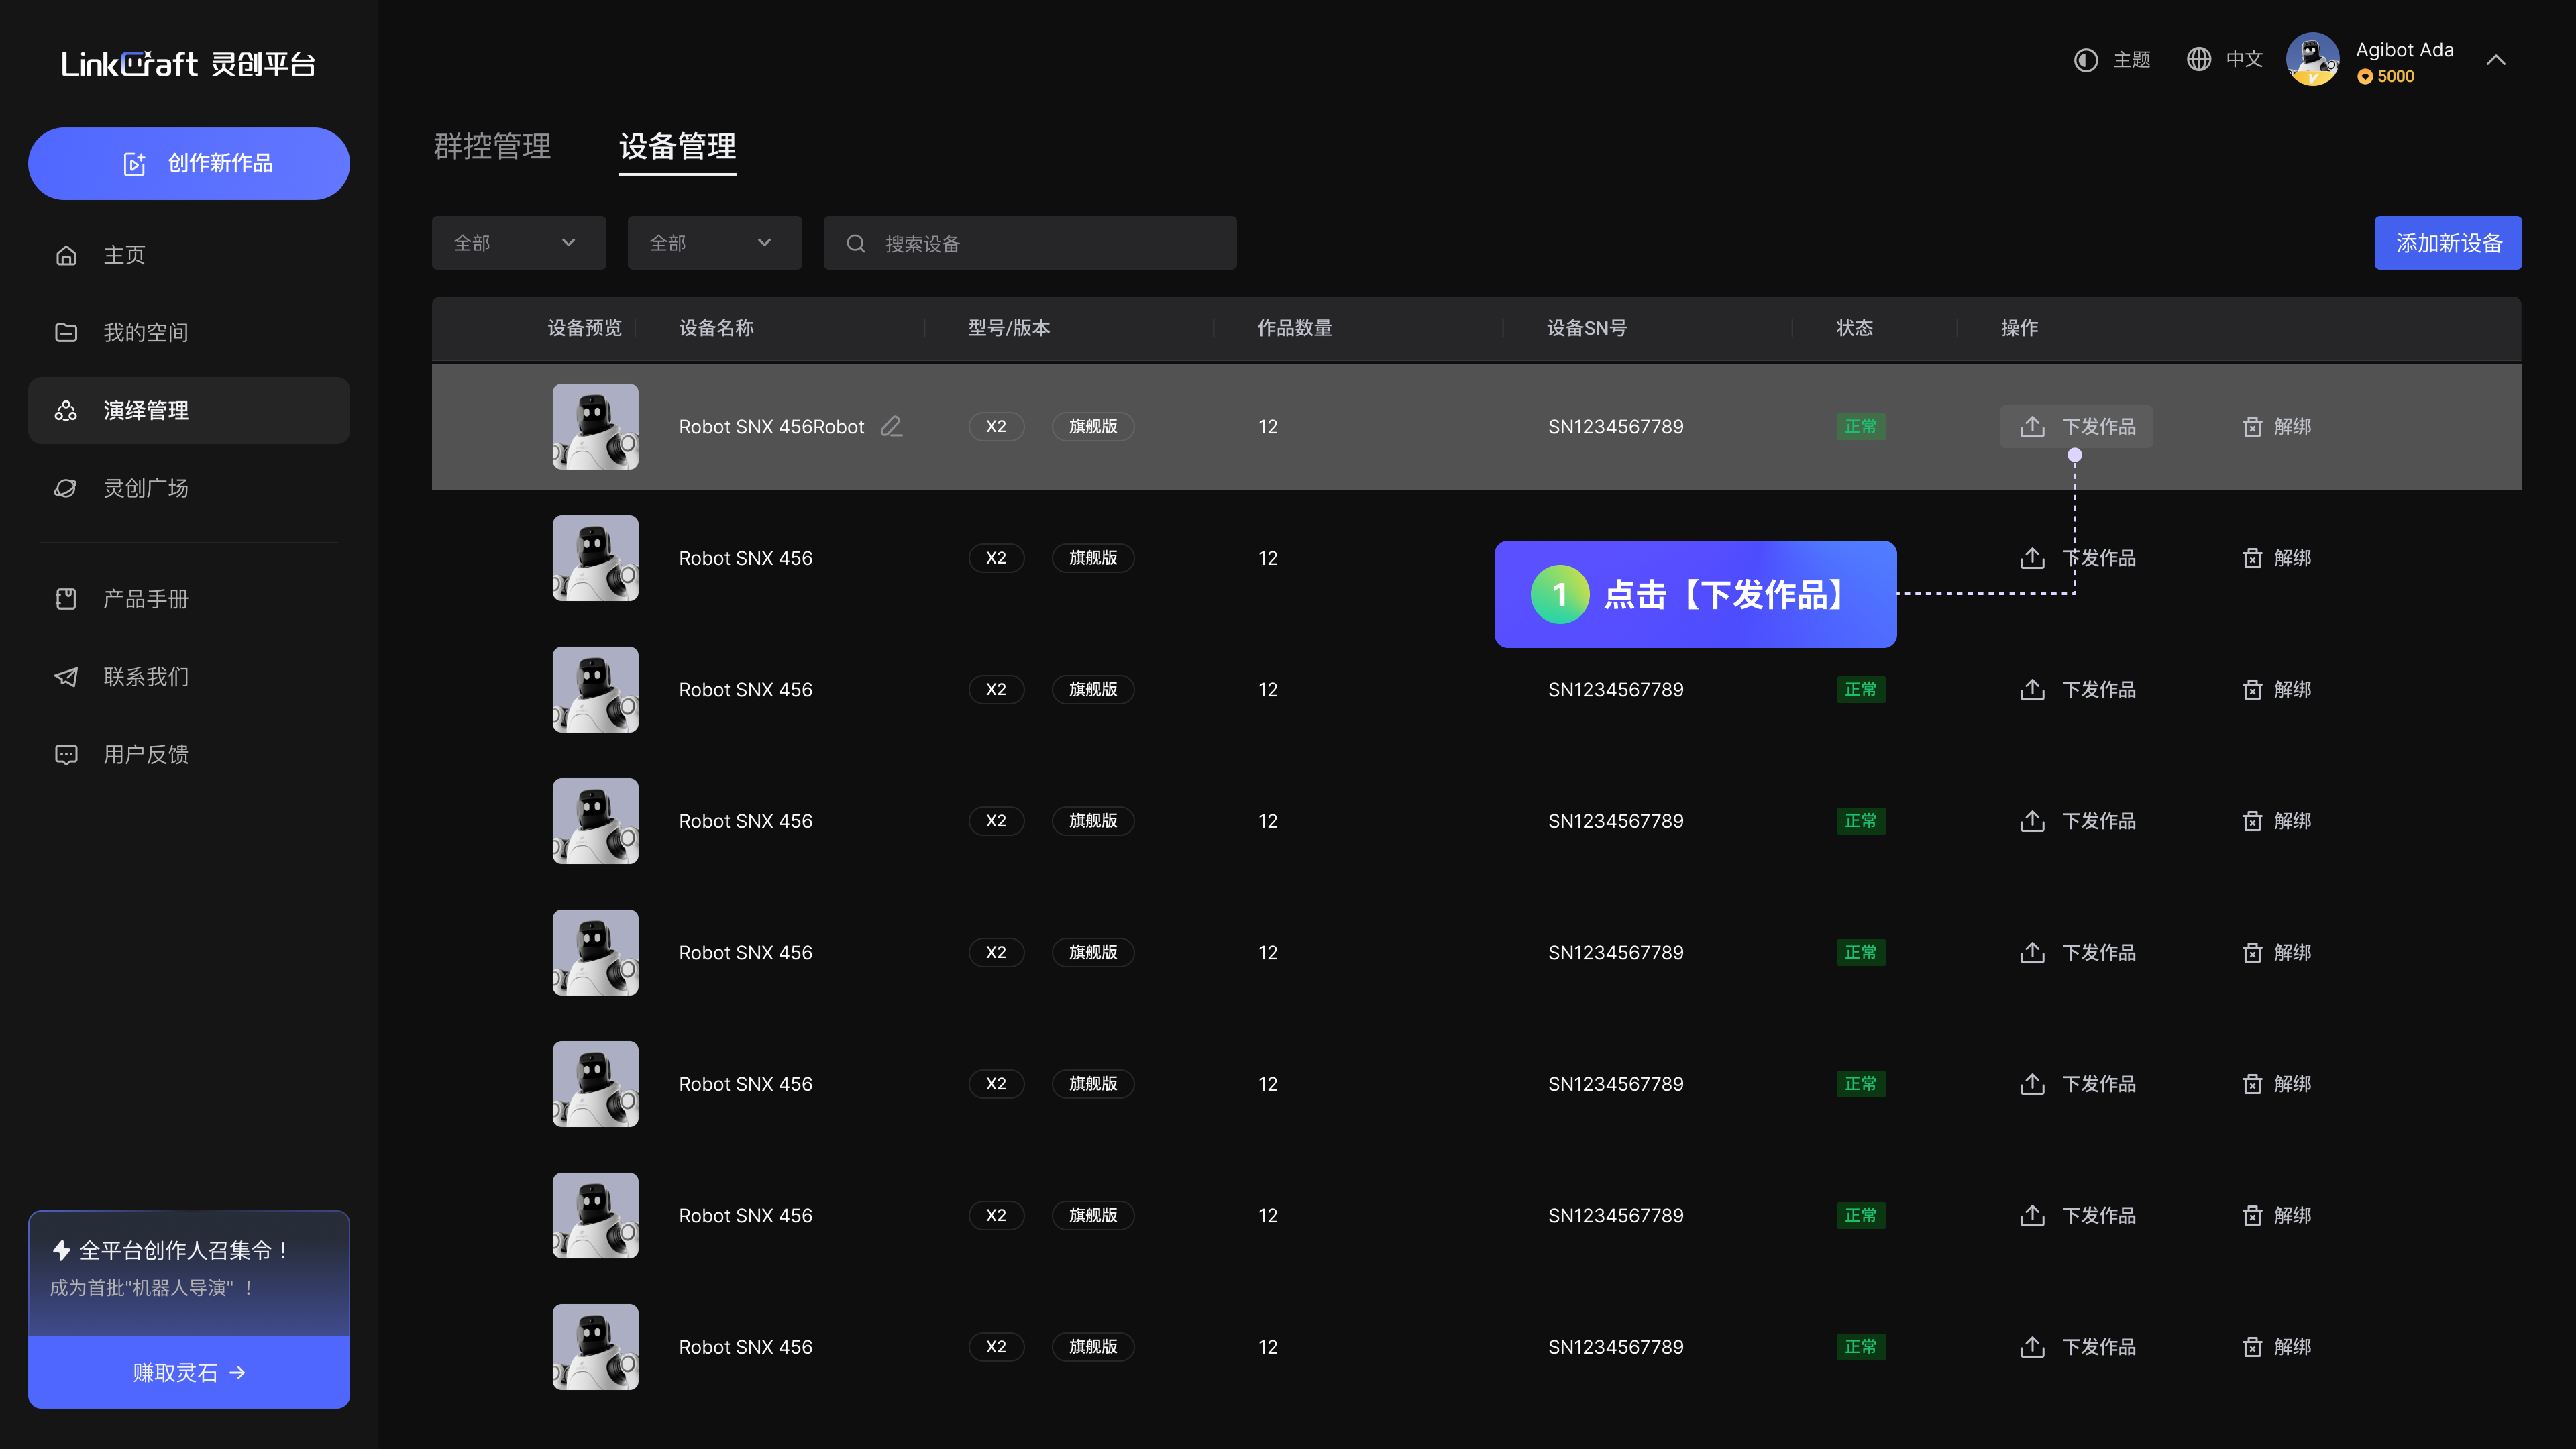
Task: Open 灵创广场 planet icon item
Action: [66, 488]
